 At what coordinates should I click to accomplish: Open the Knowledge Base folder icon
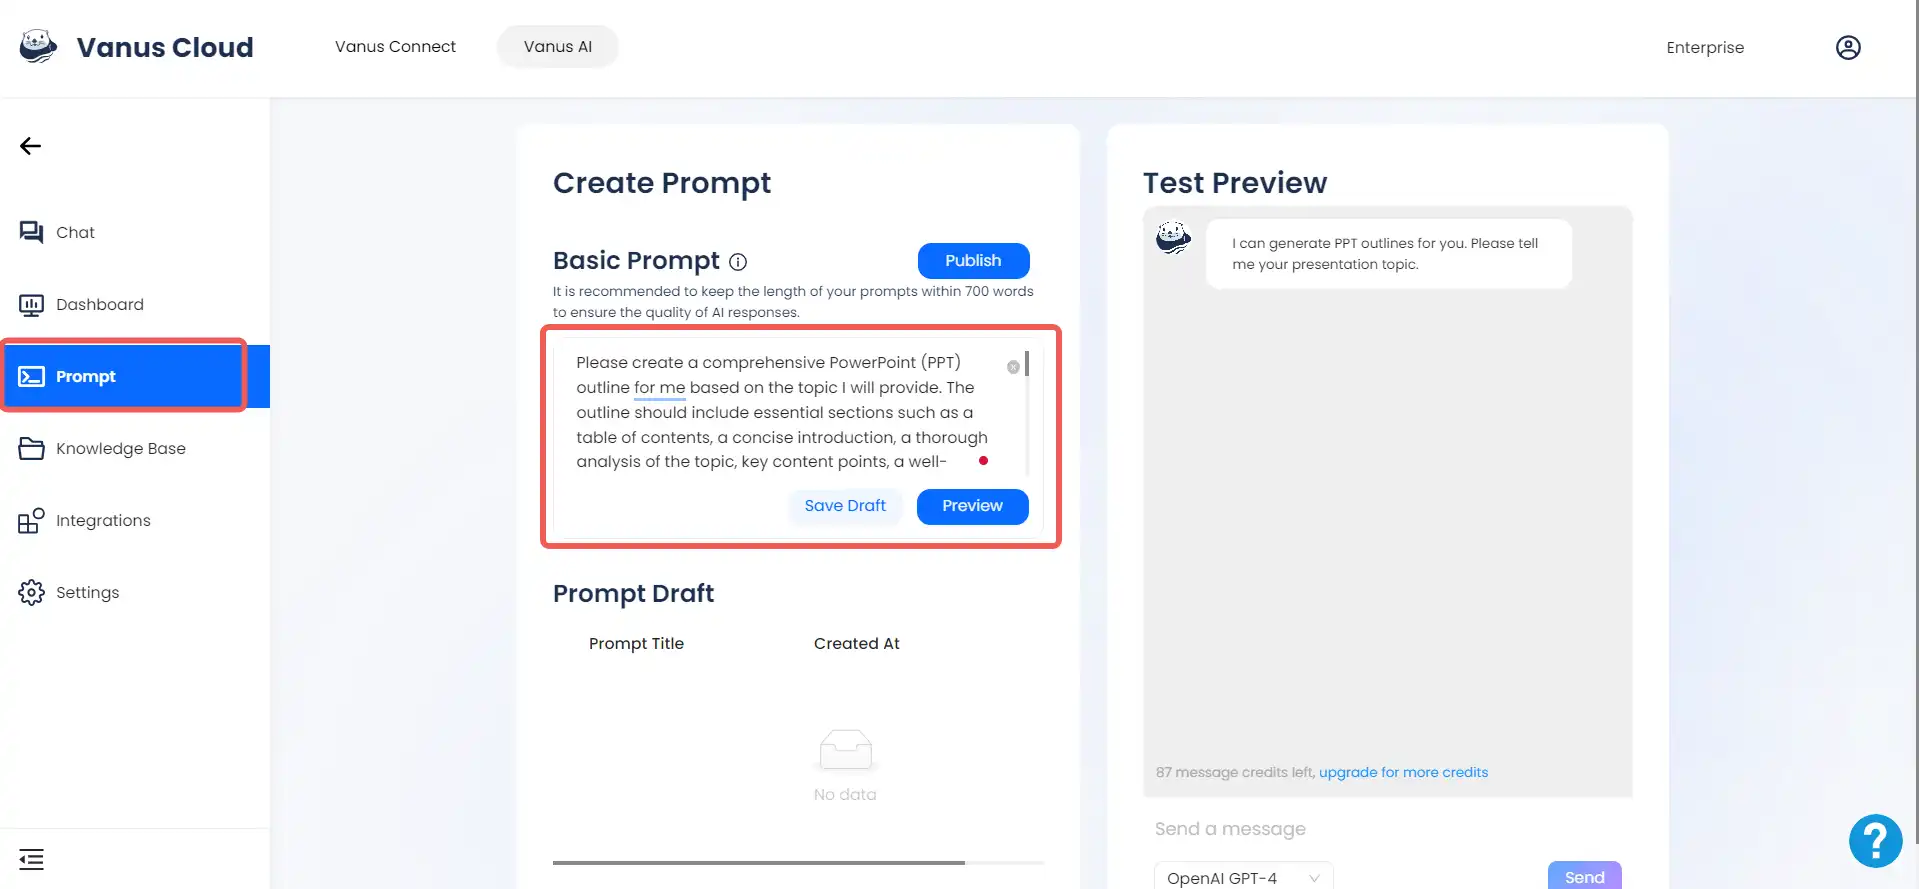[x=31, y=448]
